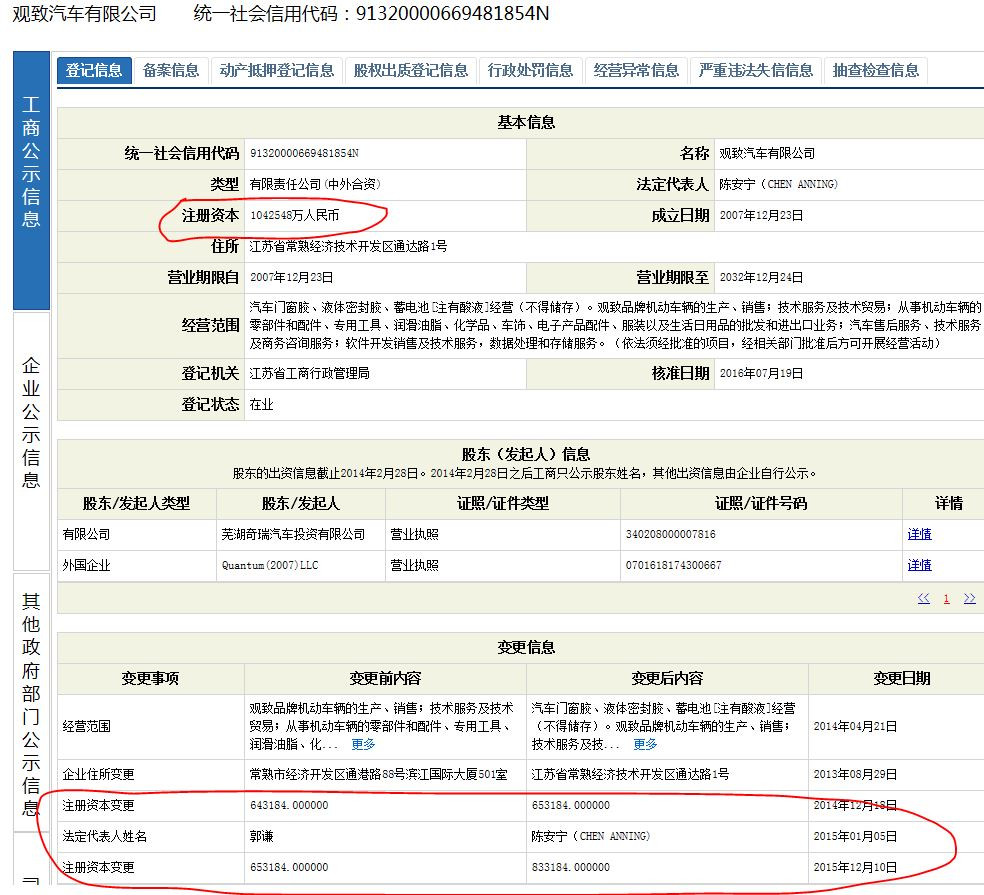Select the 工商公示信息 sidebar section

[x=31, y=180]
